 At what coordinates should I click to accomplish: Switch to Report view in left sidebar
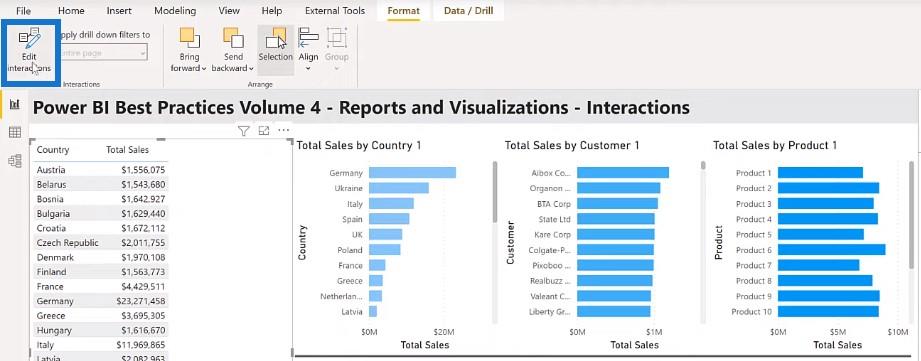pos(15,104)
